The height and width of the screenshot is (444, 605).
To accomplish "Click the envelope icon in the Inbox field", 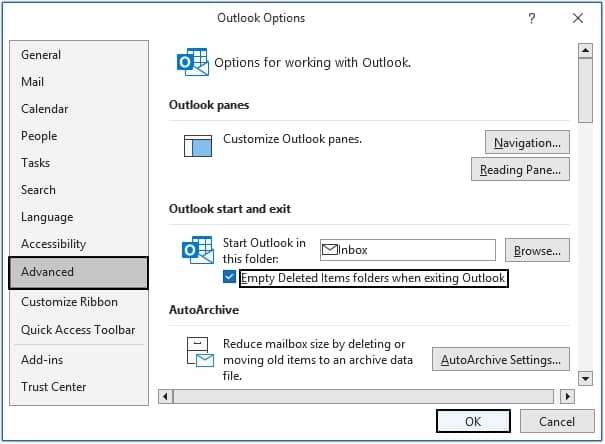I will [330, 250].
